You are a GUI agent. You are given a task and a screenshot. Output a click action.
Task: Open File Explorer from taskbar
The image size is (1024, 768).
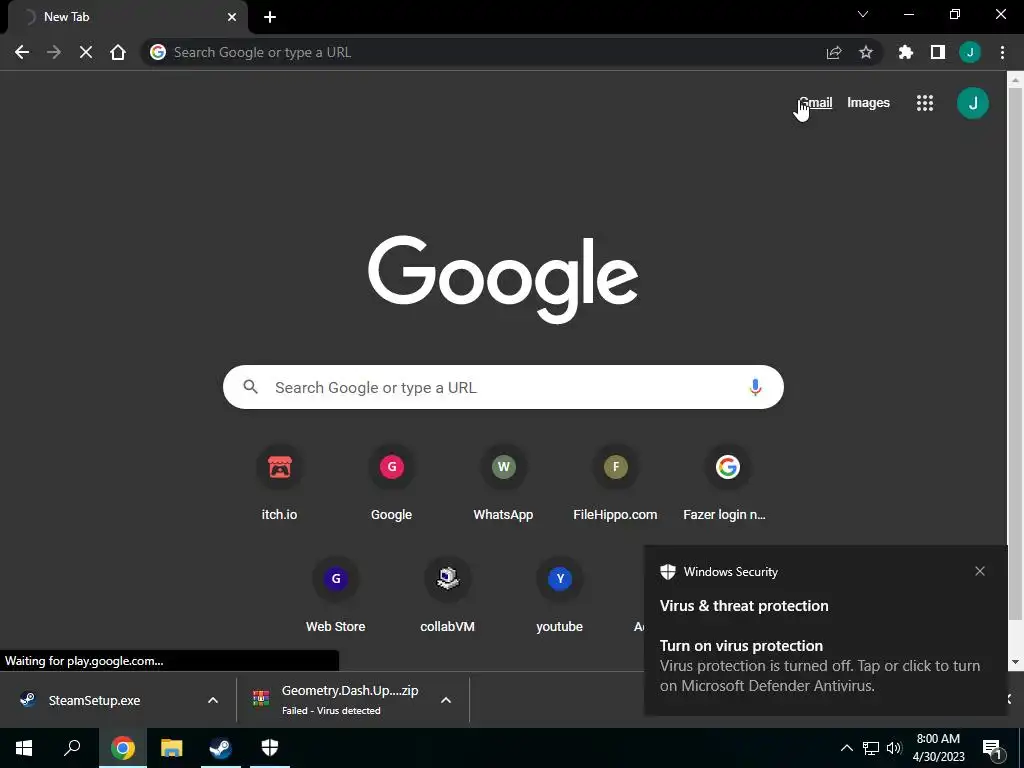pyautogui.click(x=172, y=748)
